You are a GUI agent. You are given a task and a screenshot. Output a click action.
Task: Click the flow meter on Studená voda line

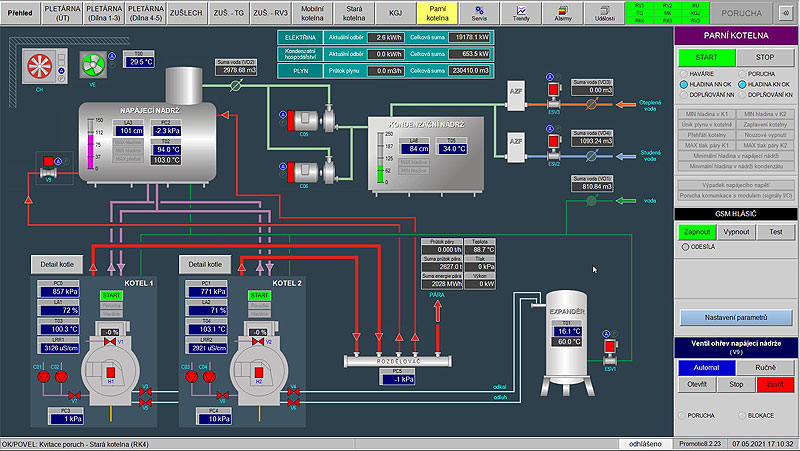591,156
